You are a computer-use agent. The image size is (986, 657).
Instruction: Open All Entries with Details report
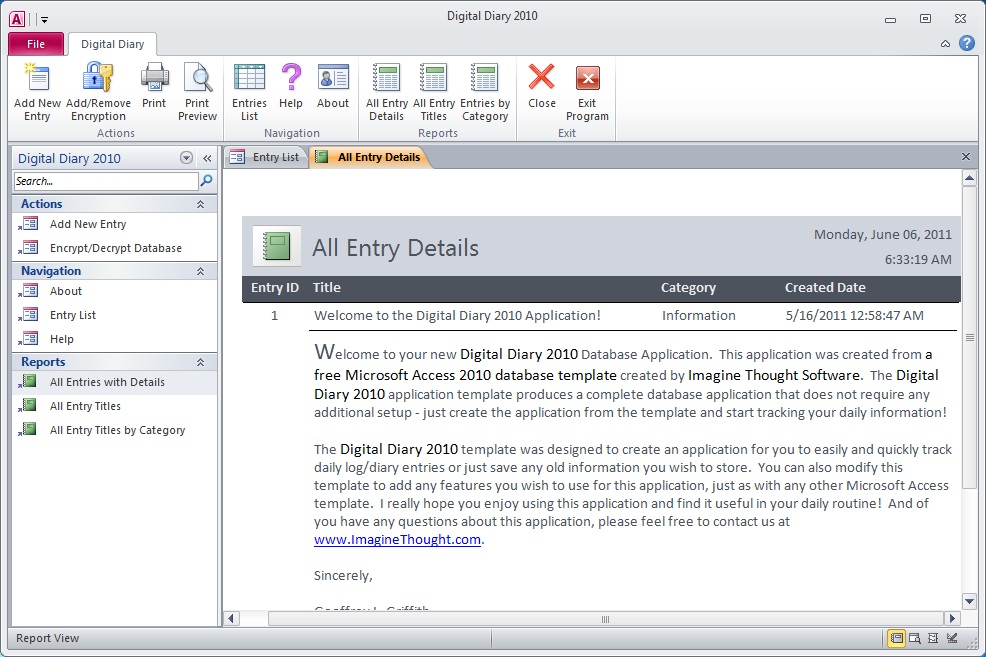point(114,382)
